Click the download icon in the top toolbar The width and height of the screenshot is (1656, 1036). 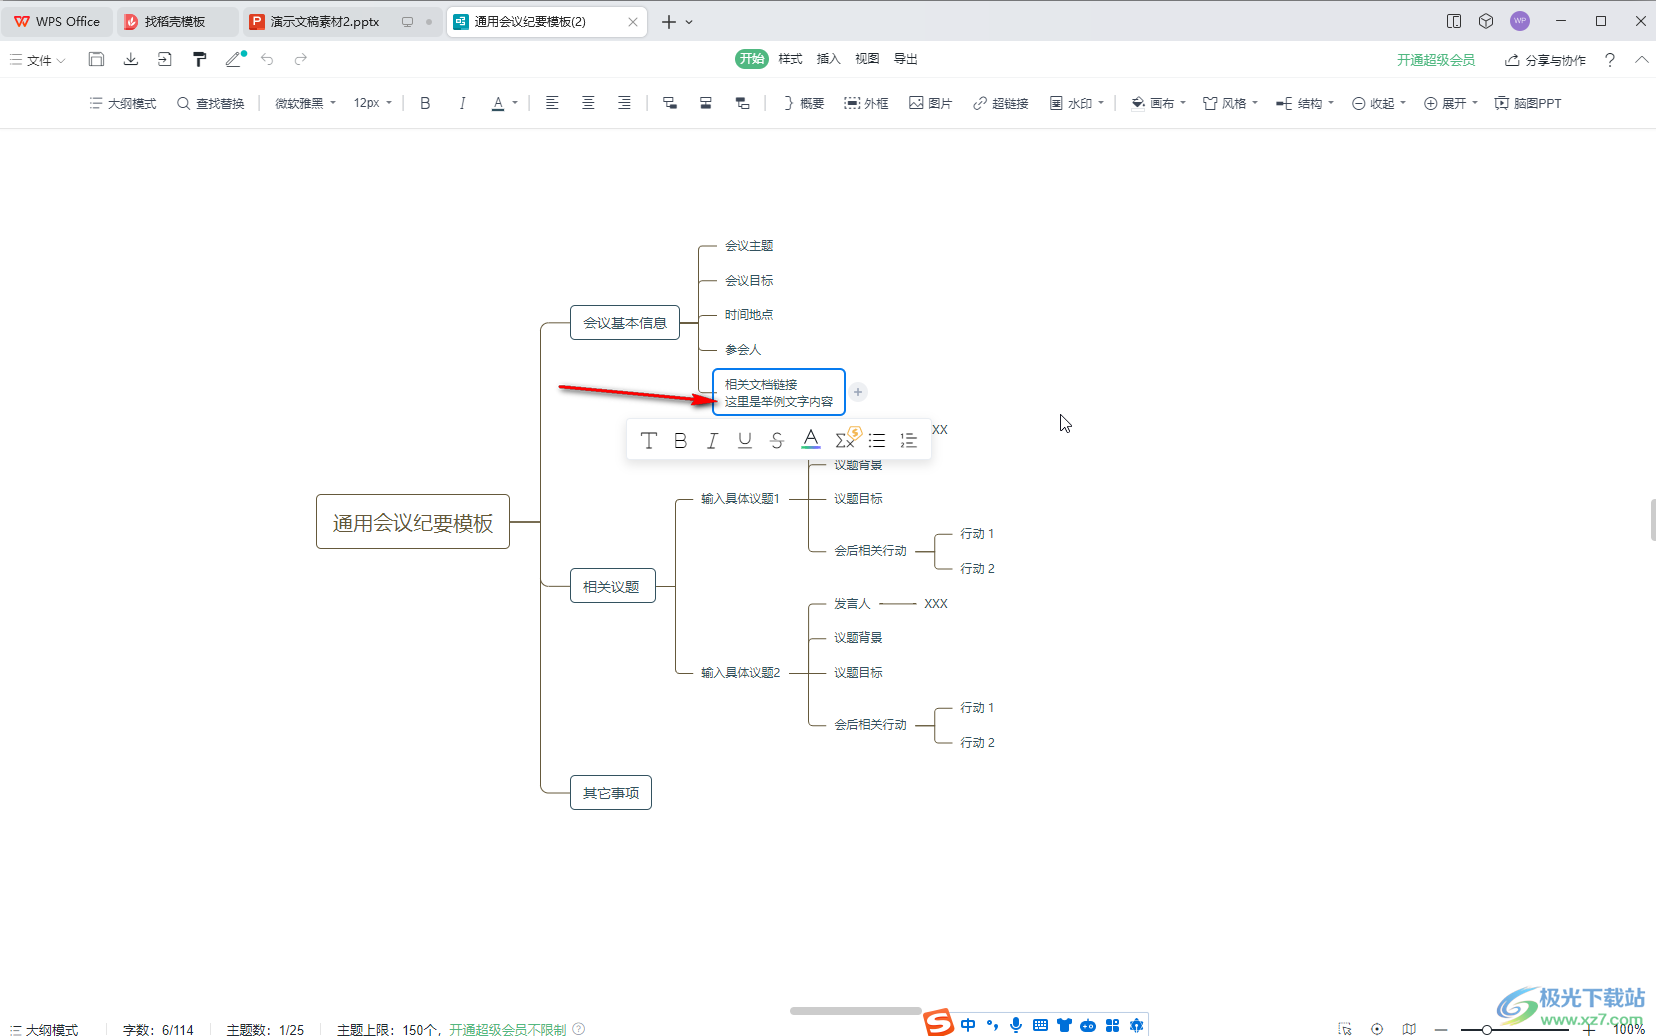(x=131, y=59)
